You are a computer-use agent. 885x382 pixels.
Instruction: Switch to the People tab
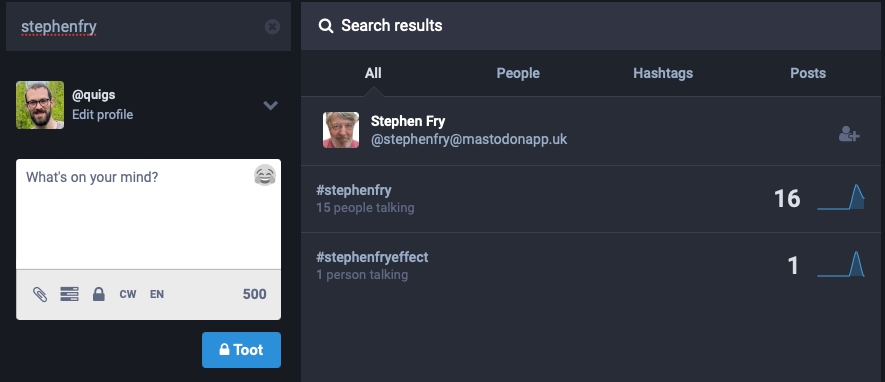[x=518, y=73]
